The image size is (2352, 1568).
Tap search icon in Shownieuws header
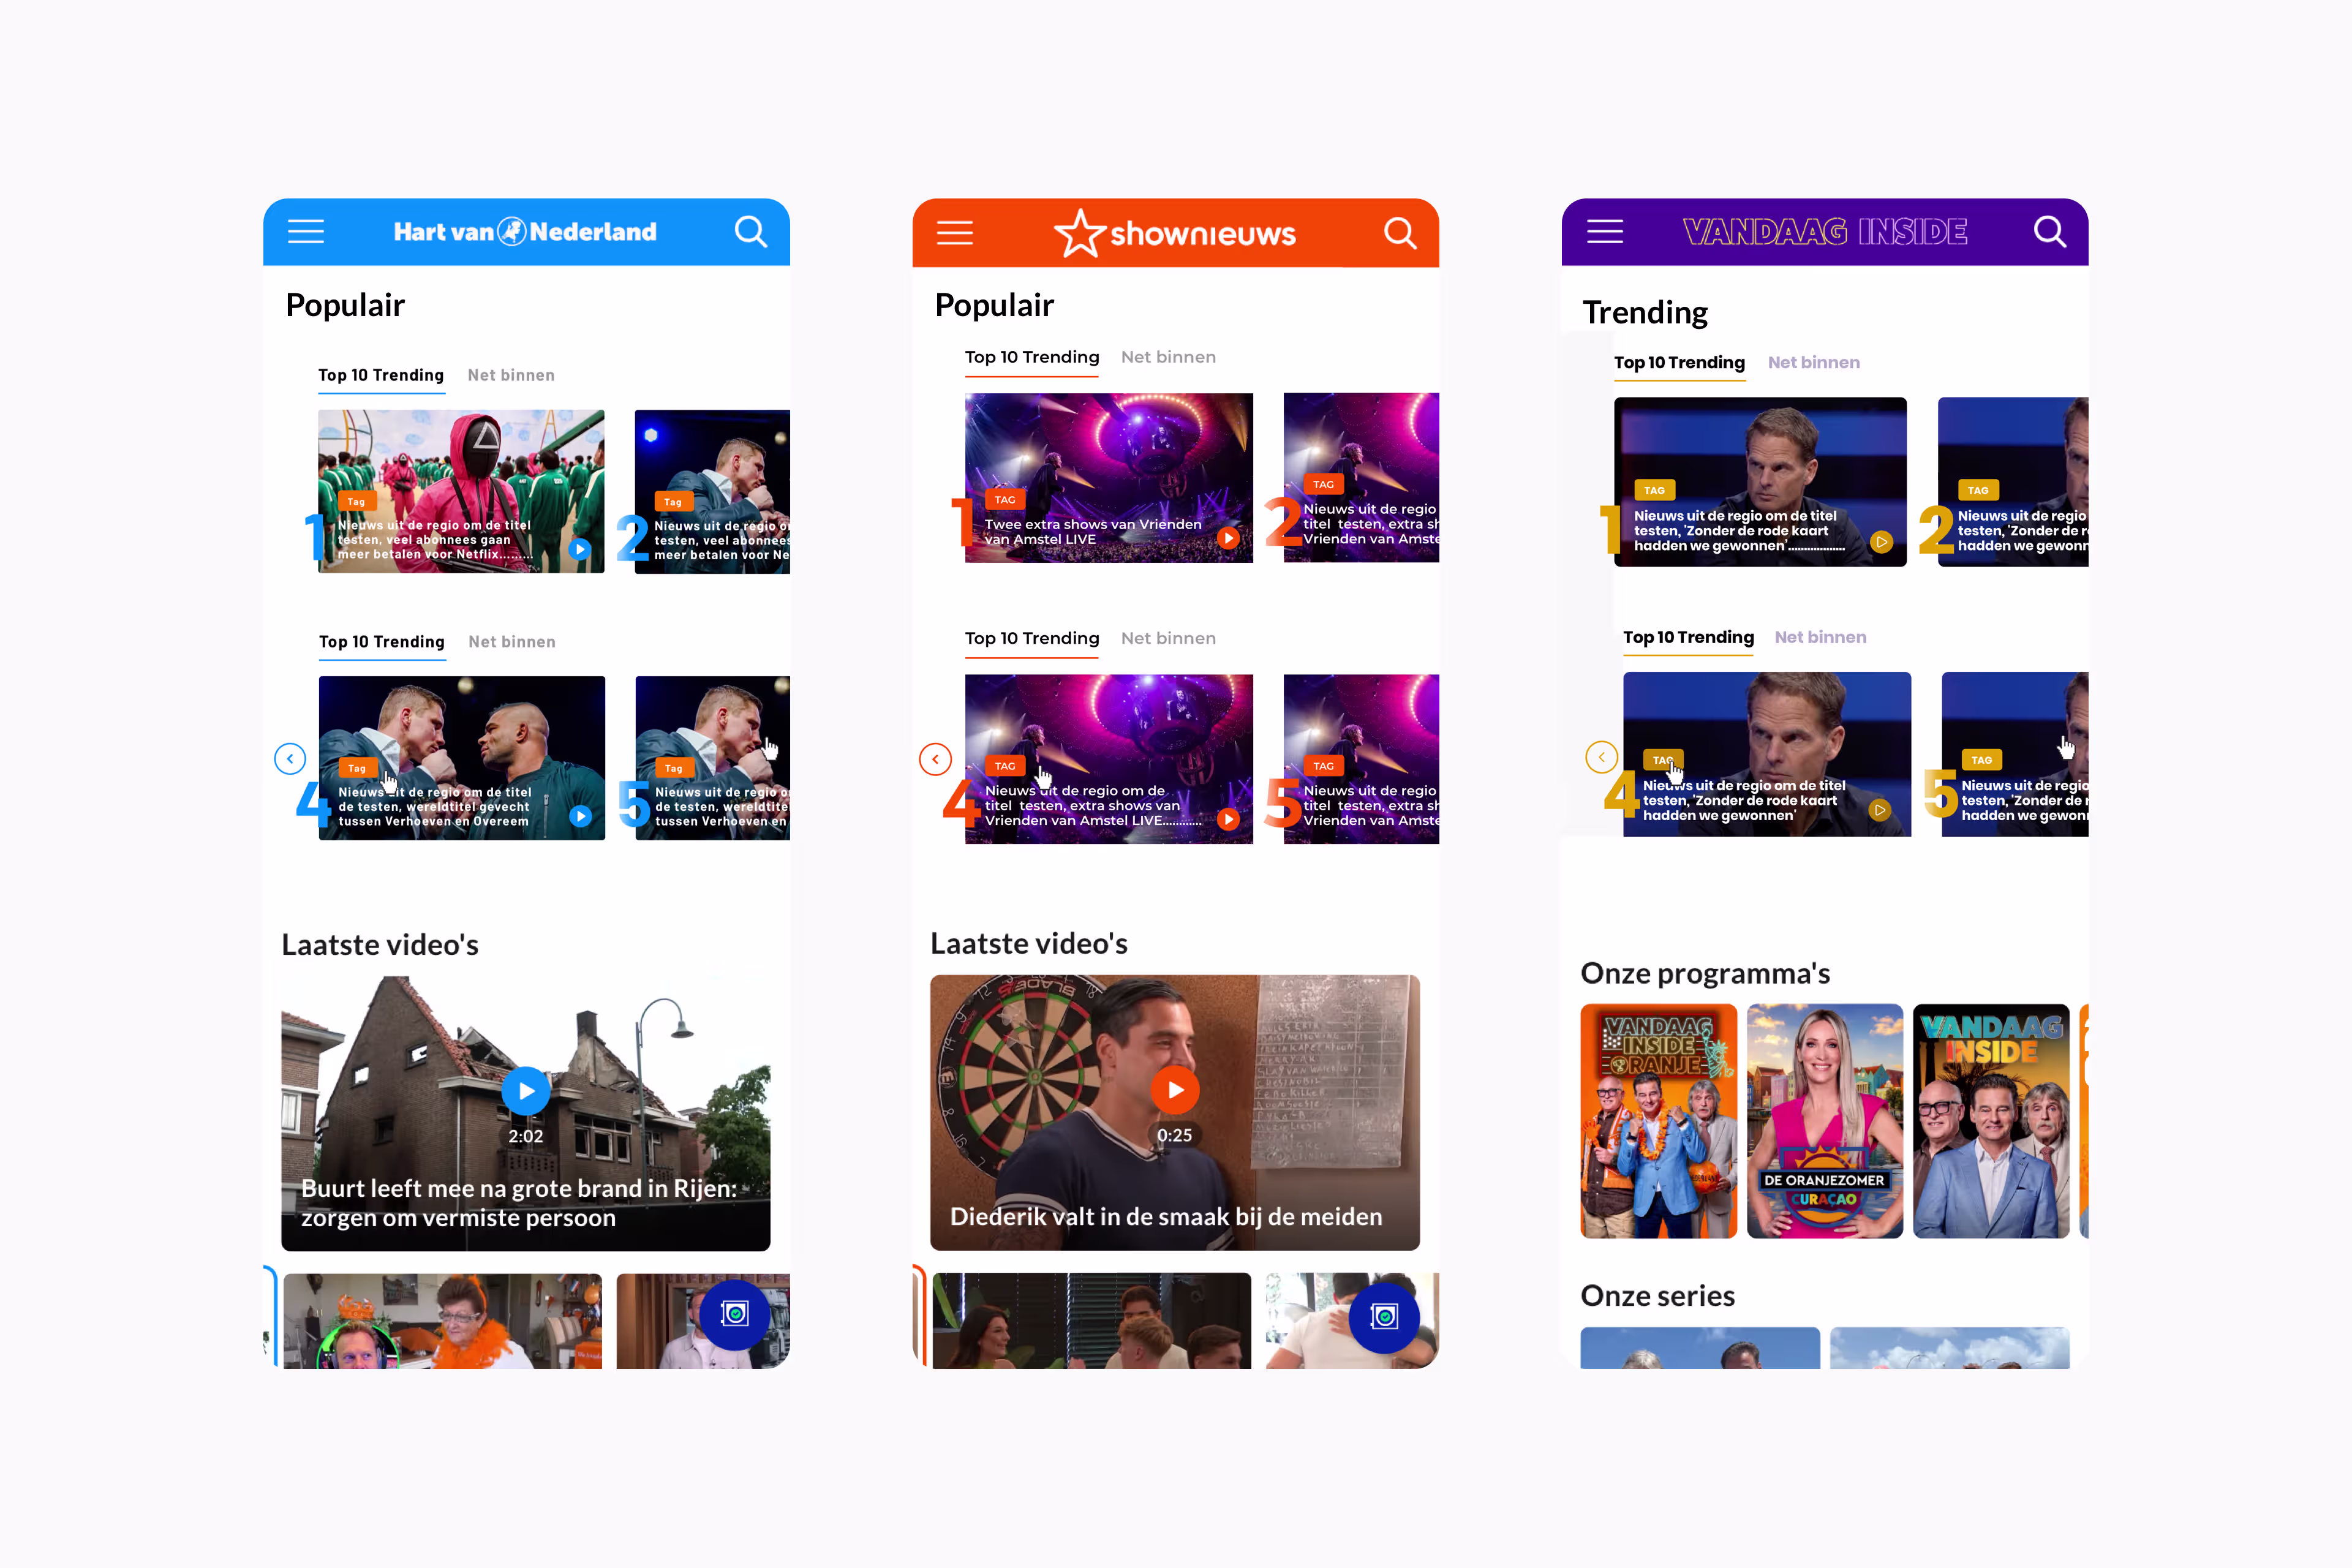point(1400,233)
